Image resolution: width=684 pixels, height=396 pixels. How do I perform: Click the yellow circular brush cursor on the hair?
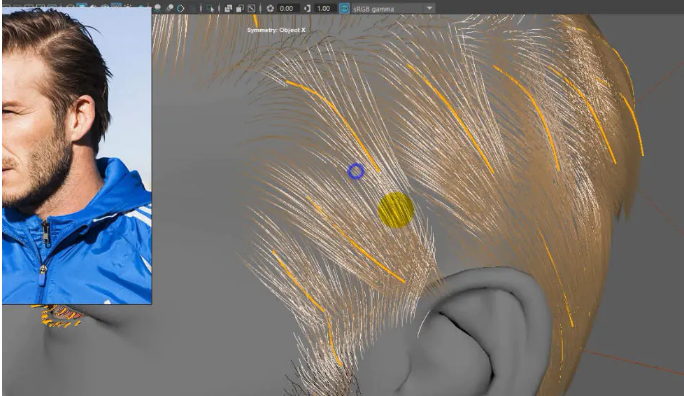[396, 210]
